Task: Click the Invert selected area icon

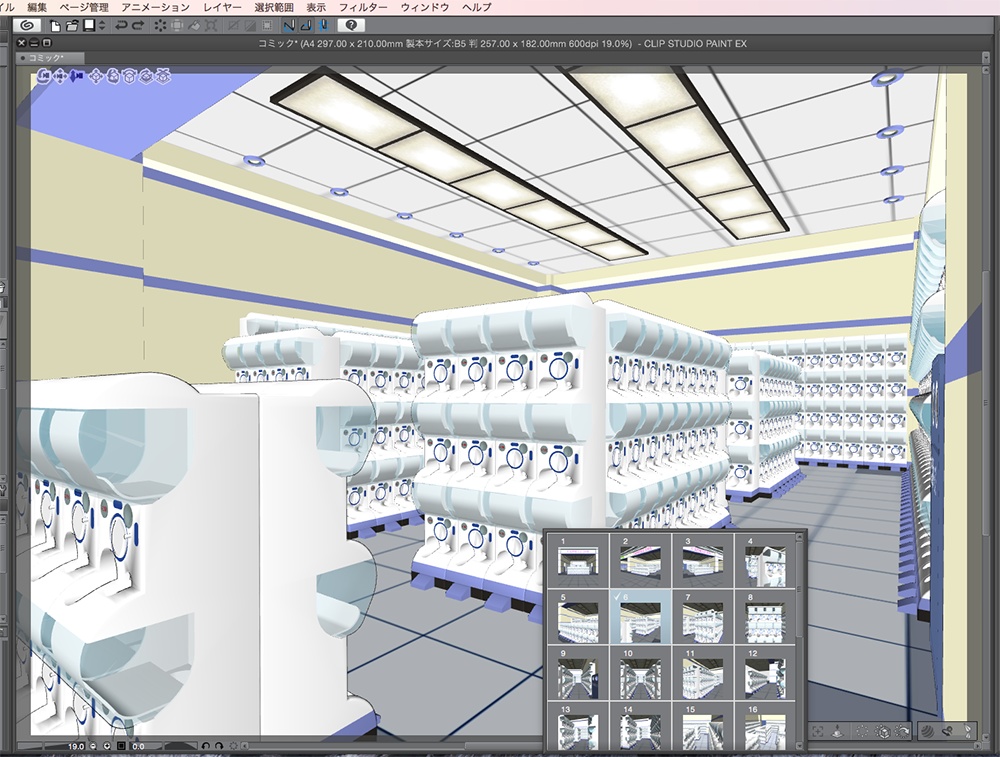Action: click(251, 26)
